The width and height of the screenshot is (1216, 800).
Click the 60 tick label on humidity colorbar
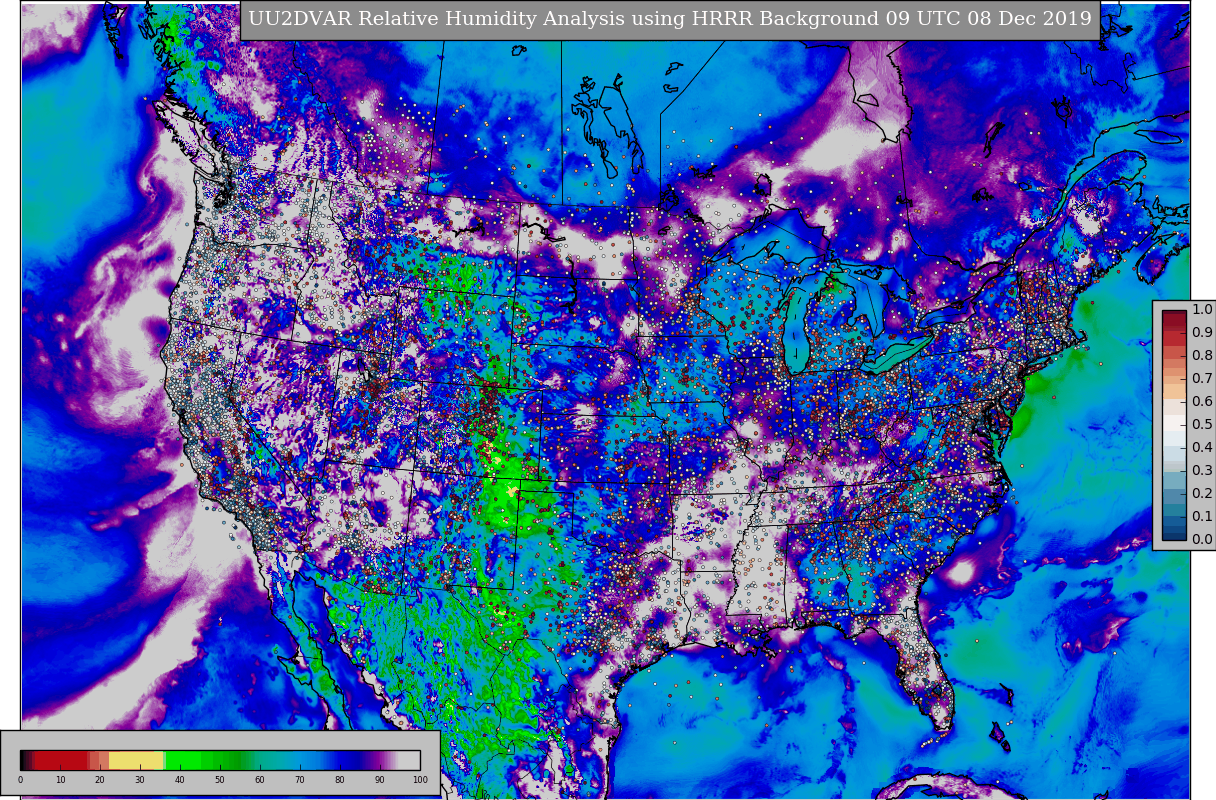(260, 780)
